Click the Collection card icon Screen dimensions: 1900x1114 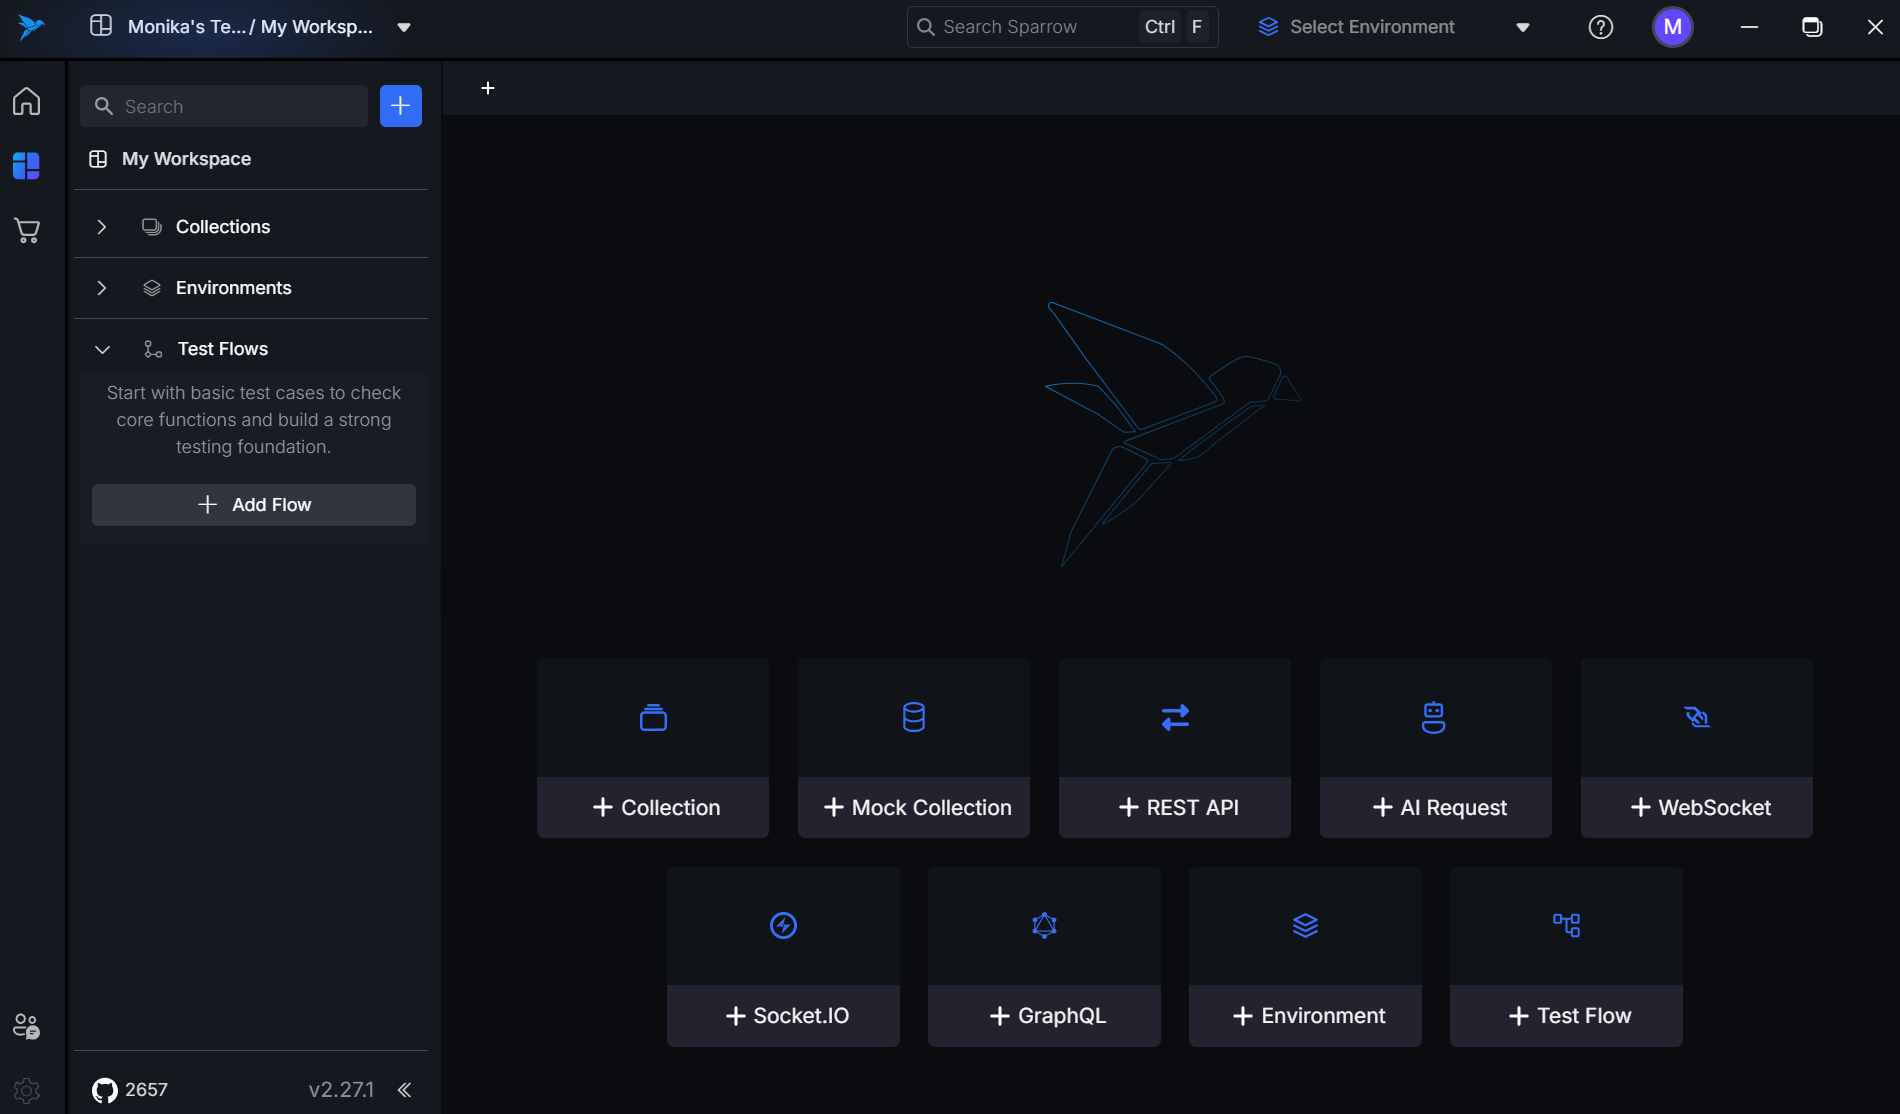653,717
